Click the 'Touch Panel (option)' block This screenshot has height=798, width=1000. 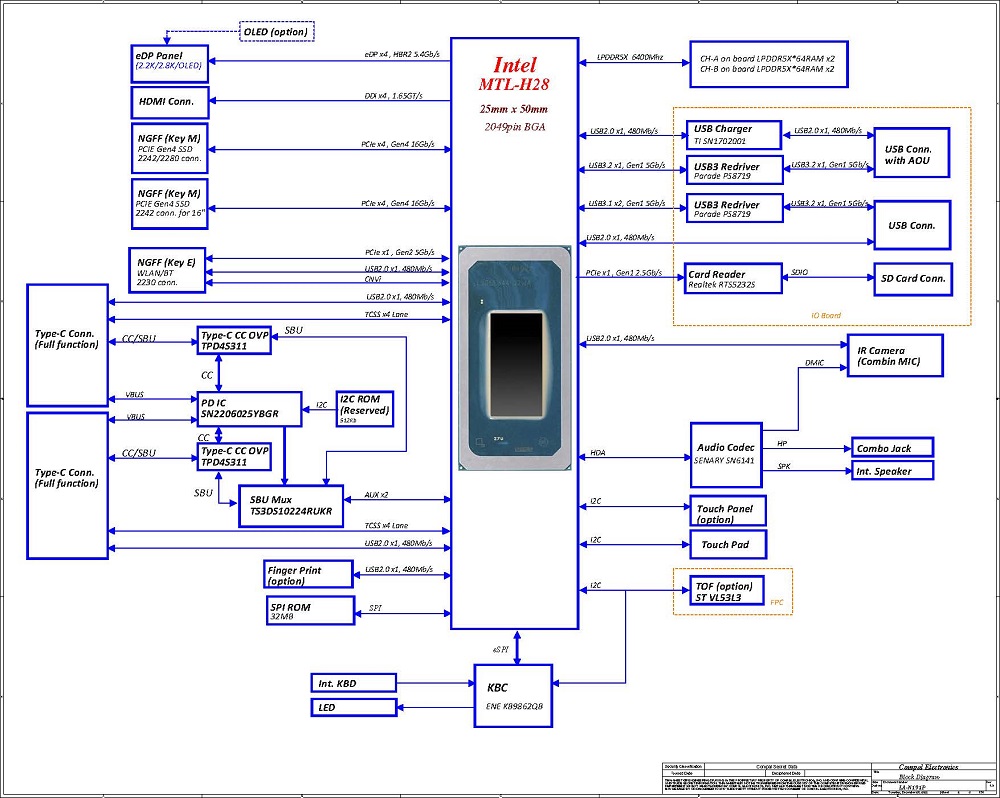click(728, 511)
